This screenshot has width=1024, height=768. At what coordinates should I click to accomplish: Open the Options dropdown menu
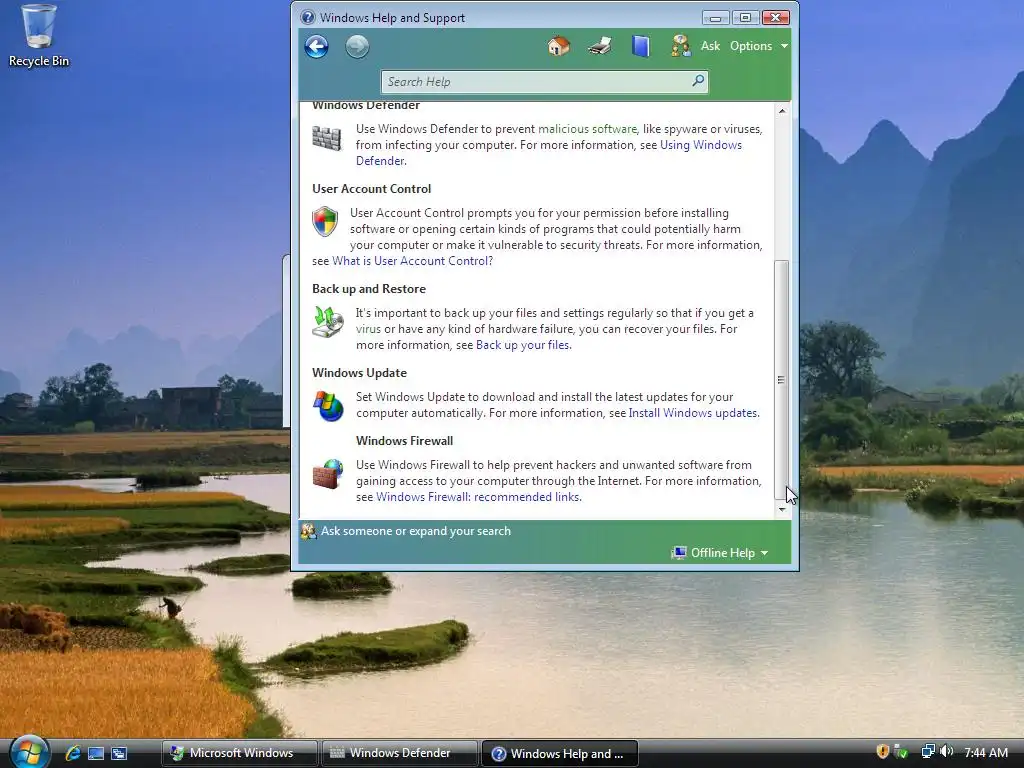(x=759, y=46)
